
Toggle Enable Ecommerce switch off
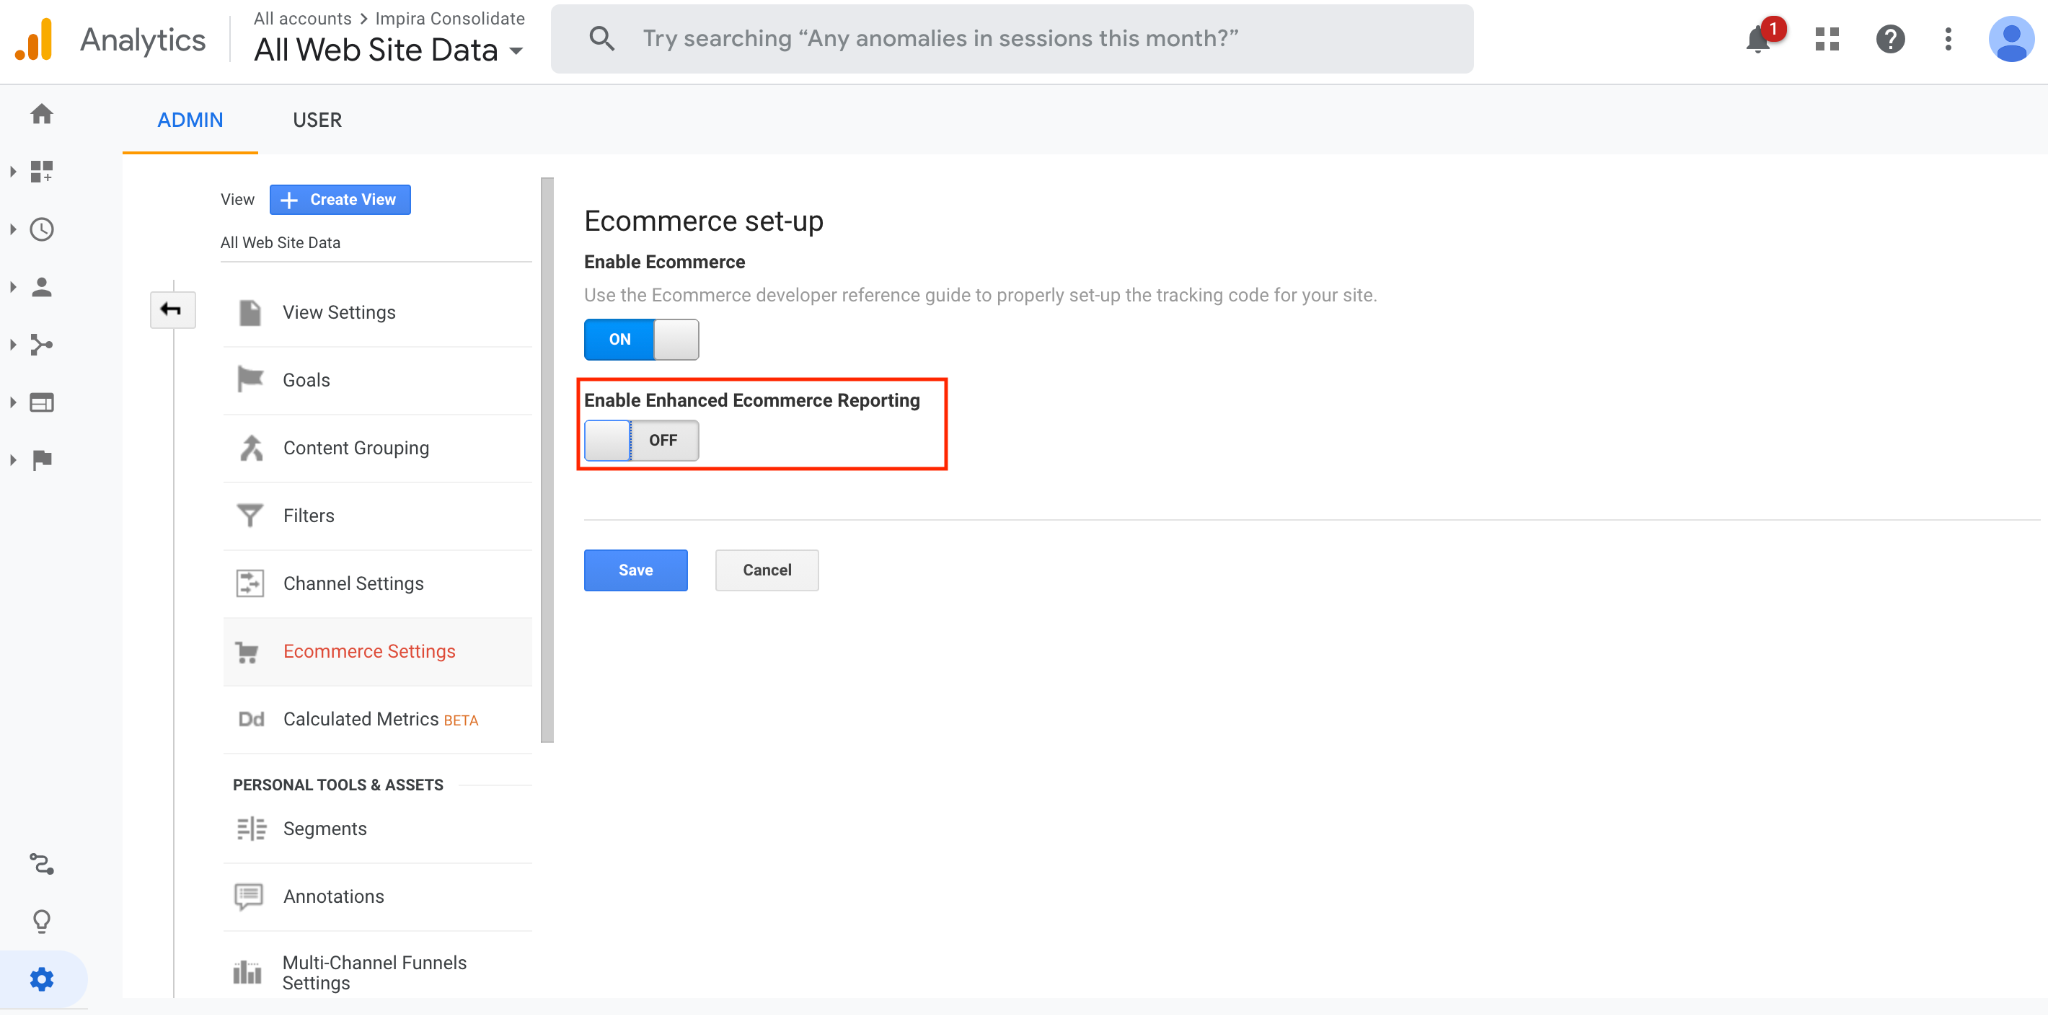pos(641,340)
